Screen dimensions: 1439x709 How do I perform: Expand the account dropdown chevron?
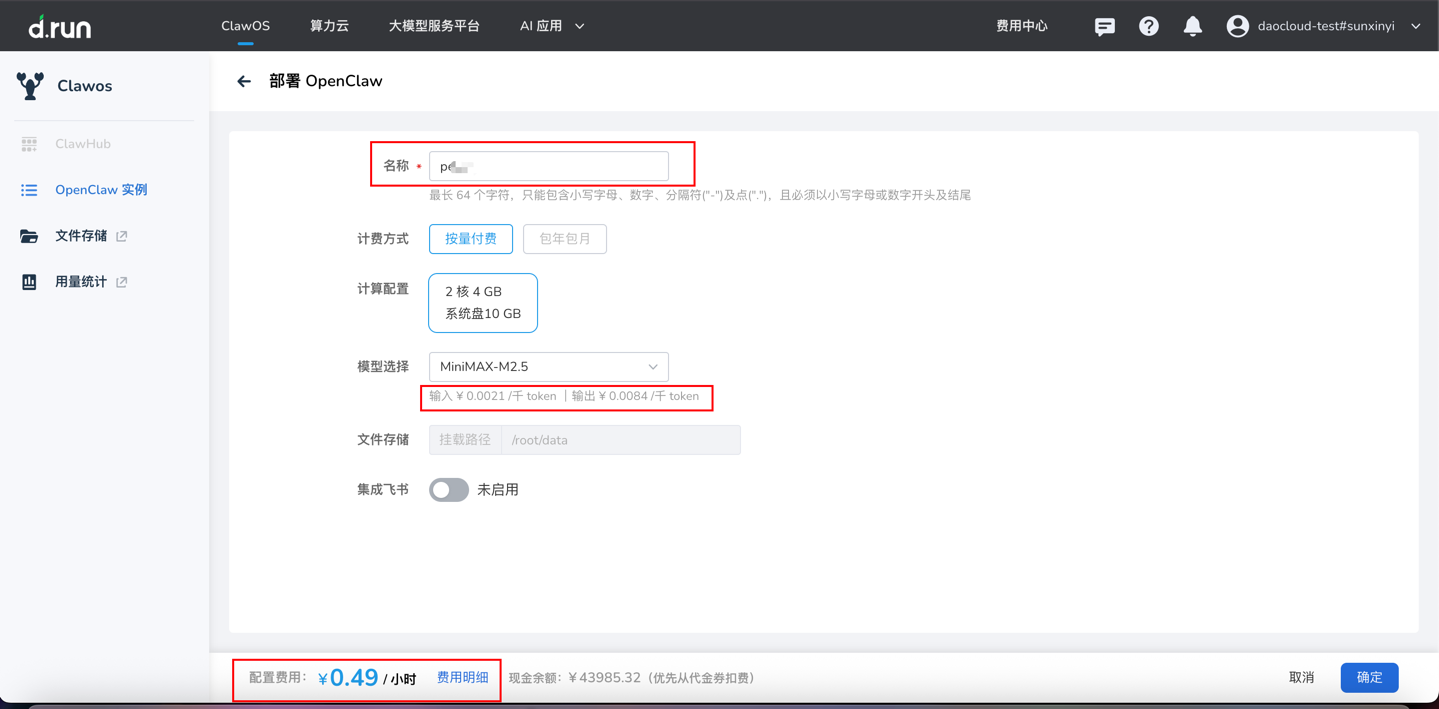pos(1416,26)
